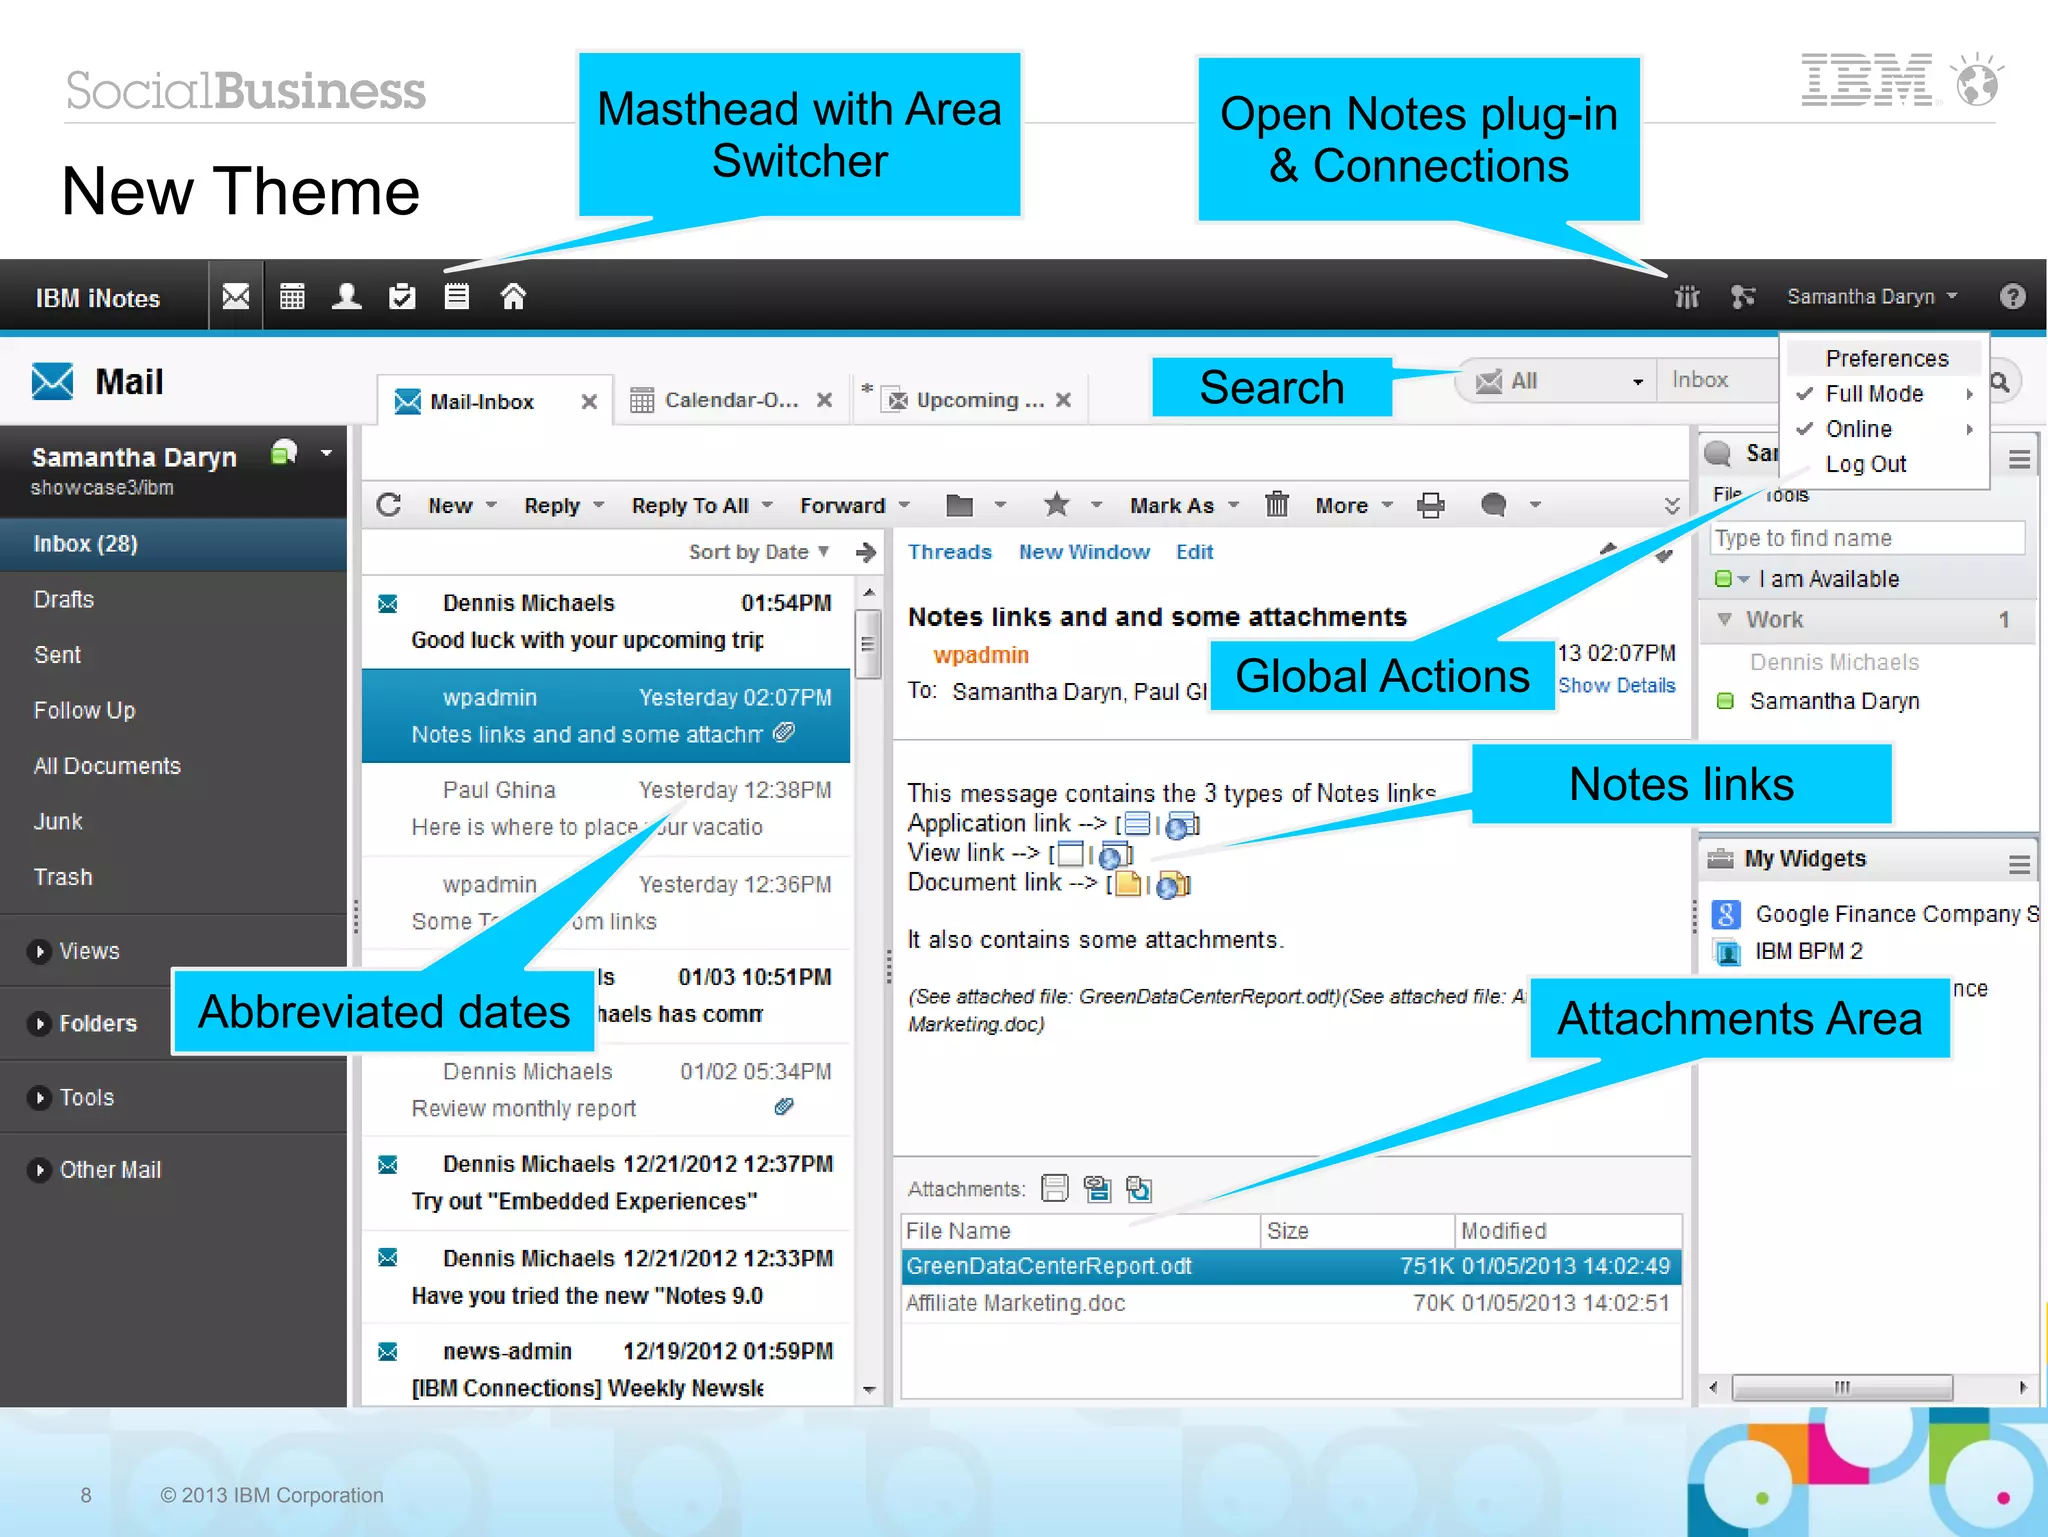Expand the Folders section in sidebar
Image resolution: width=2048 pixels, height=1537 pixels.
(x=40, y=1024)
